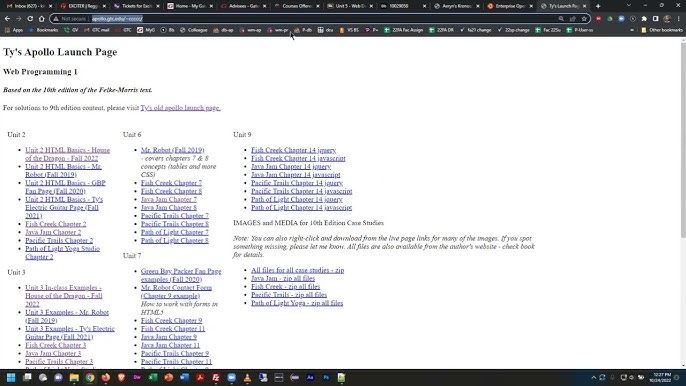The image size is (686, 386).
Task: Open Pacific Trails Chapter 2 link
Action: coord(59,240)
